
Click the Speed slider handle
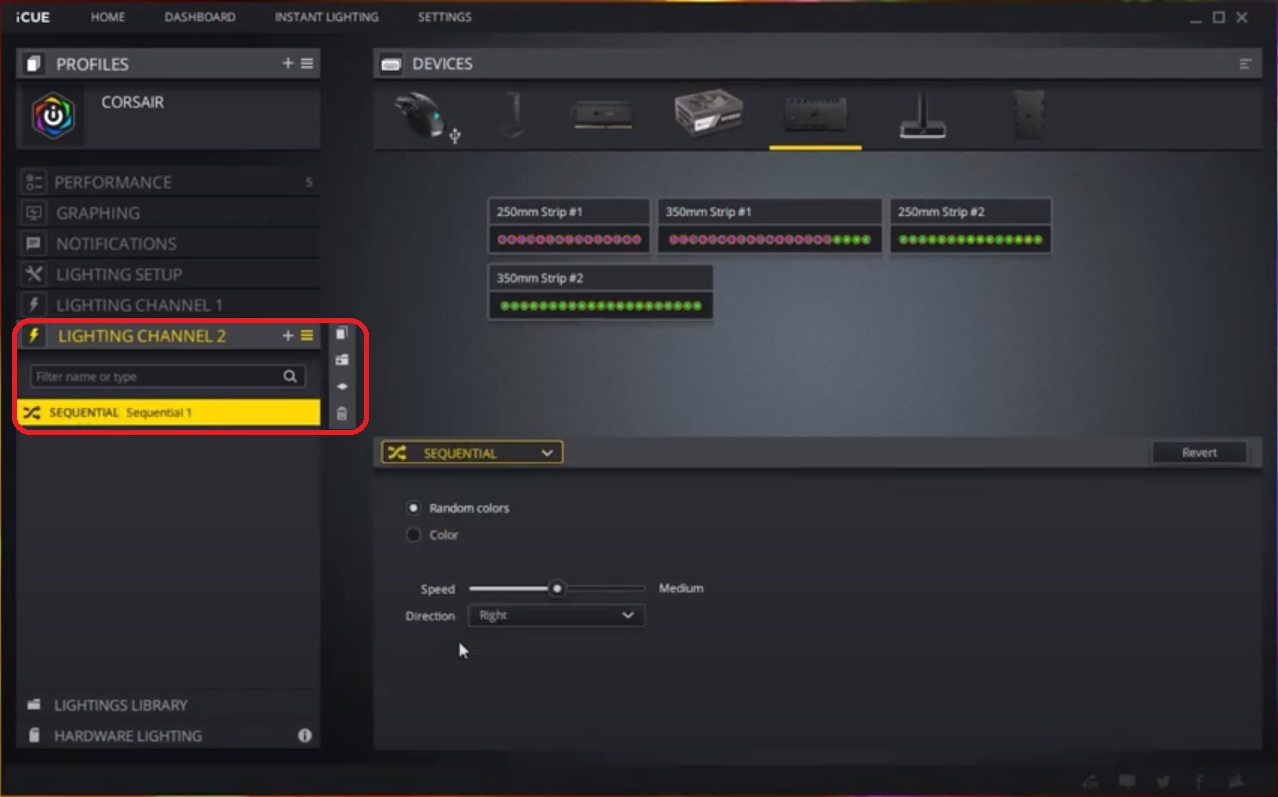557,589
